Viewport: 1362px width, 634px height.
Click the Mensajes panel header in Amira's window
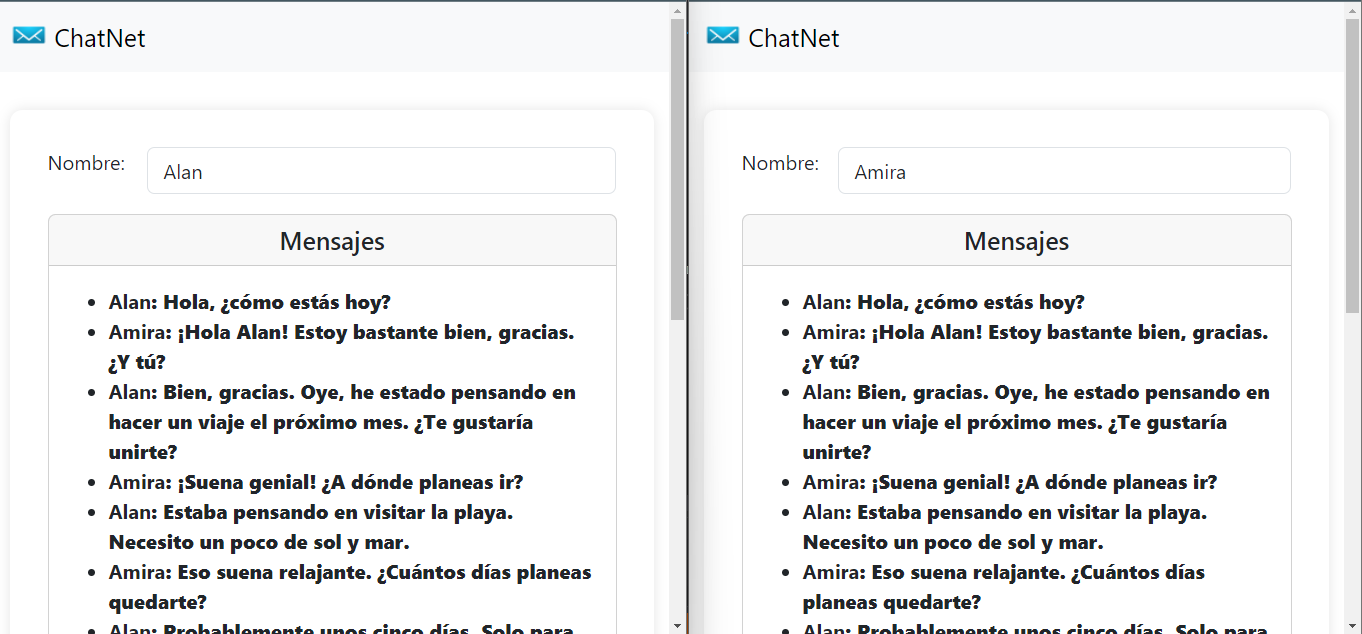(x=1016, y=240)
